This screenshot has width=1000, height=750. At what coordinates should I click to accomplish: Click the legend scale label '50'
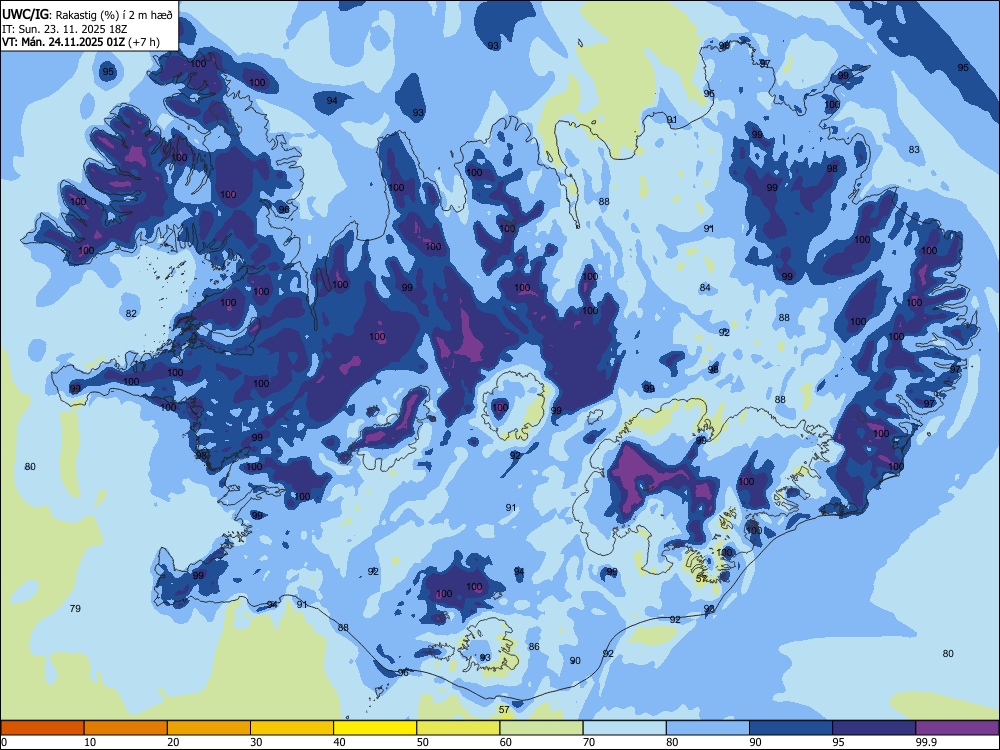click(423, 742)
